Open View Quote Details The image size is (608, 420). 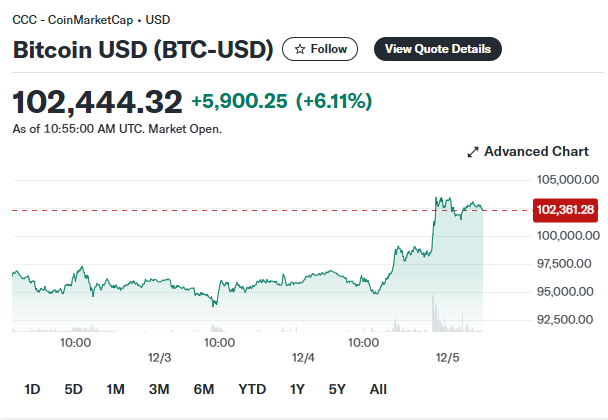438,49
